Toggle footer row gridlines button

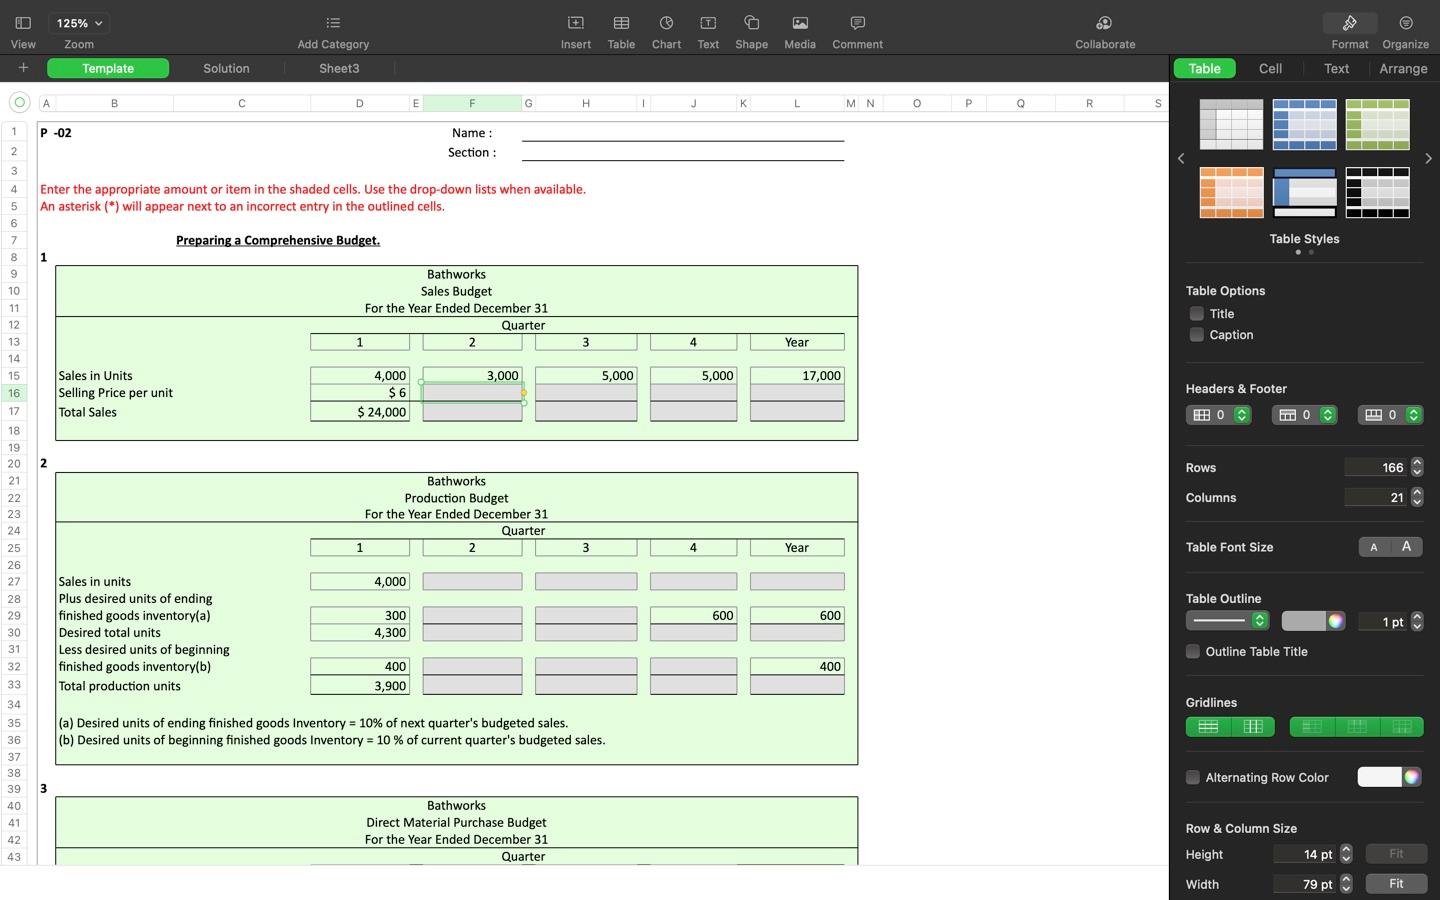[x=1402, y=727]
